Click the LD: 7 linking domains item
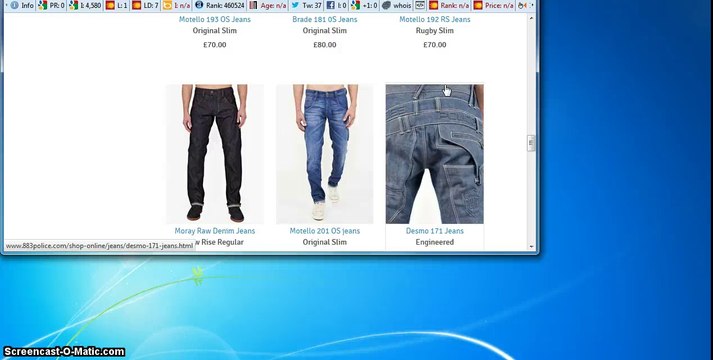 145,5
